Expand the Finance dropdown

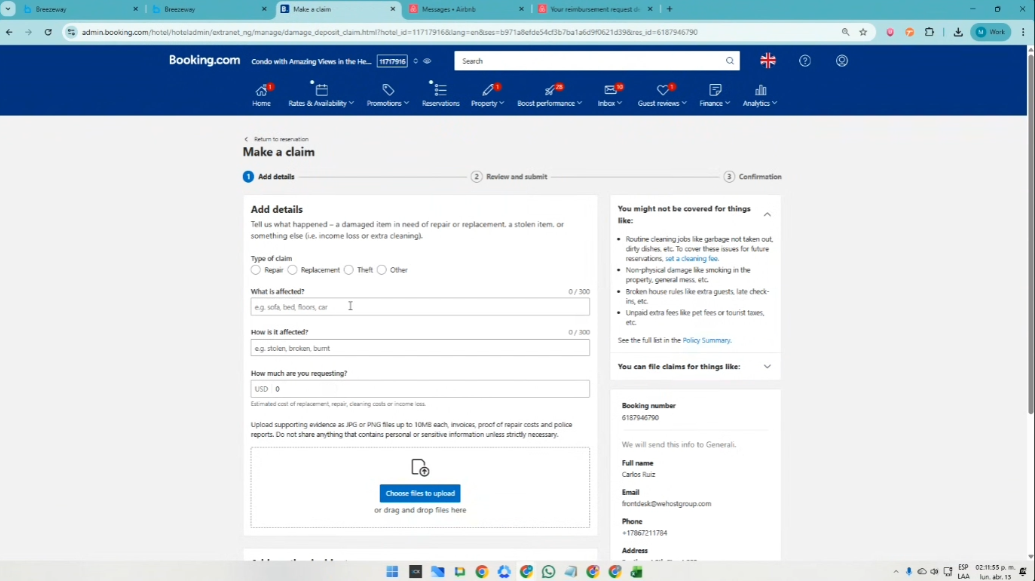click(727, 103)
